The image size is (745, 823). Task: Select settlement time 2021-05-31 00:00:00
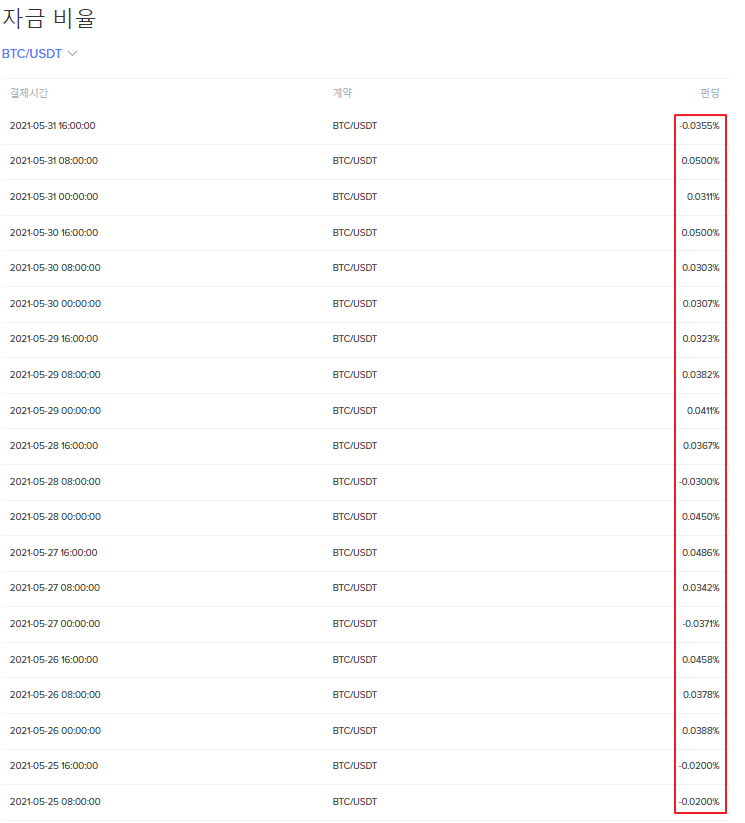[54, 196]
